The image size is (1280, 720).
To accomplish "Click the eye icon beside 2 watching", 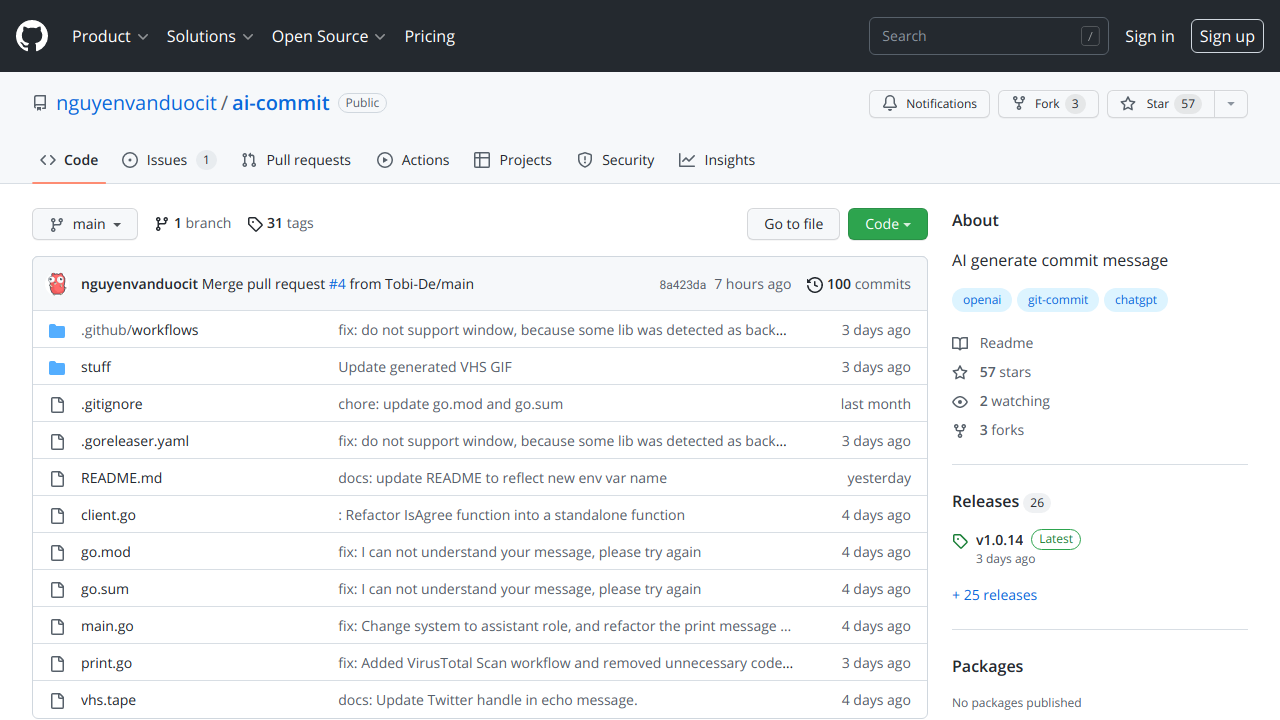I will (960, 401).
